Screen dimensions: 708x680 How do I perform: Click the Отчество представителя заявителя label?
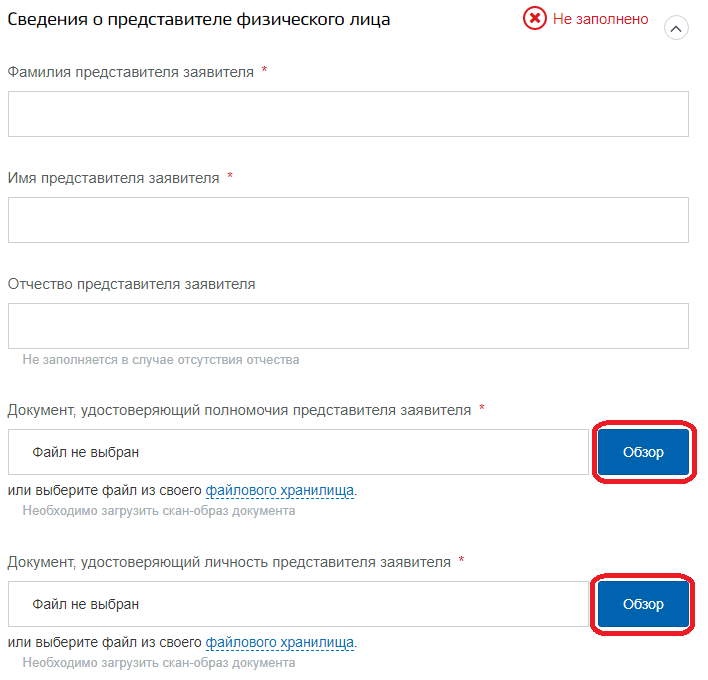point(131,284)
